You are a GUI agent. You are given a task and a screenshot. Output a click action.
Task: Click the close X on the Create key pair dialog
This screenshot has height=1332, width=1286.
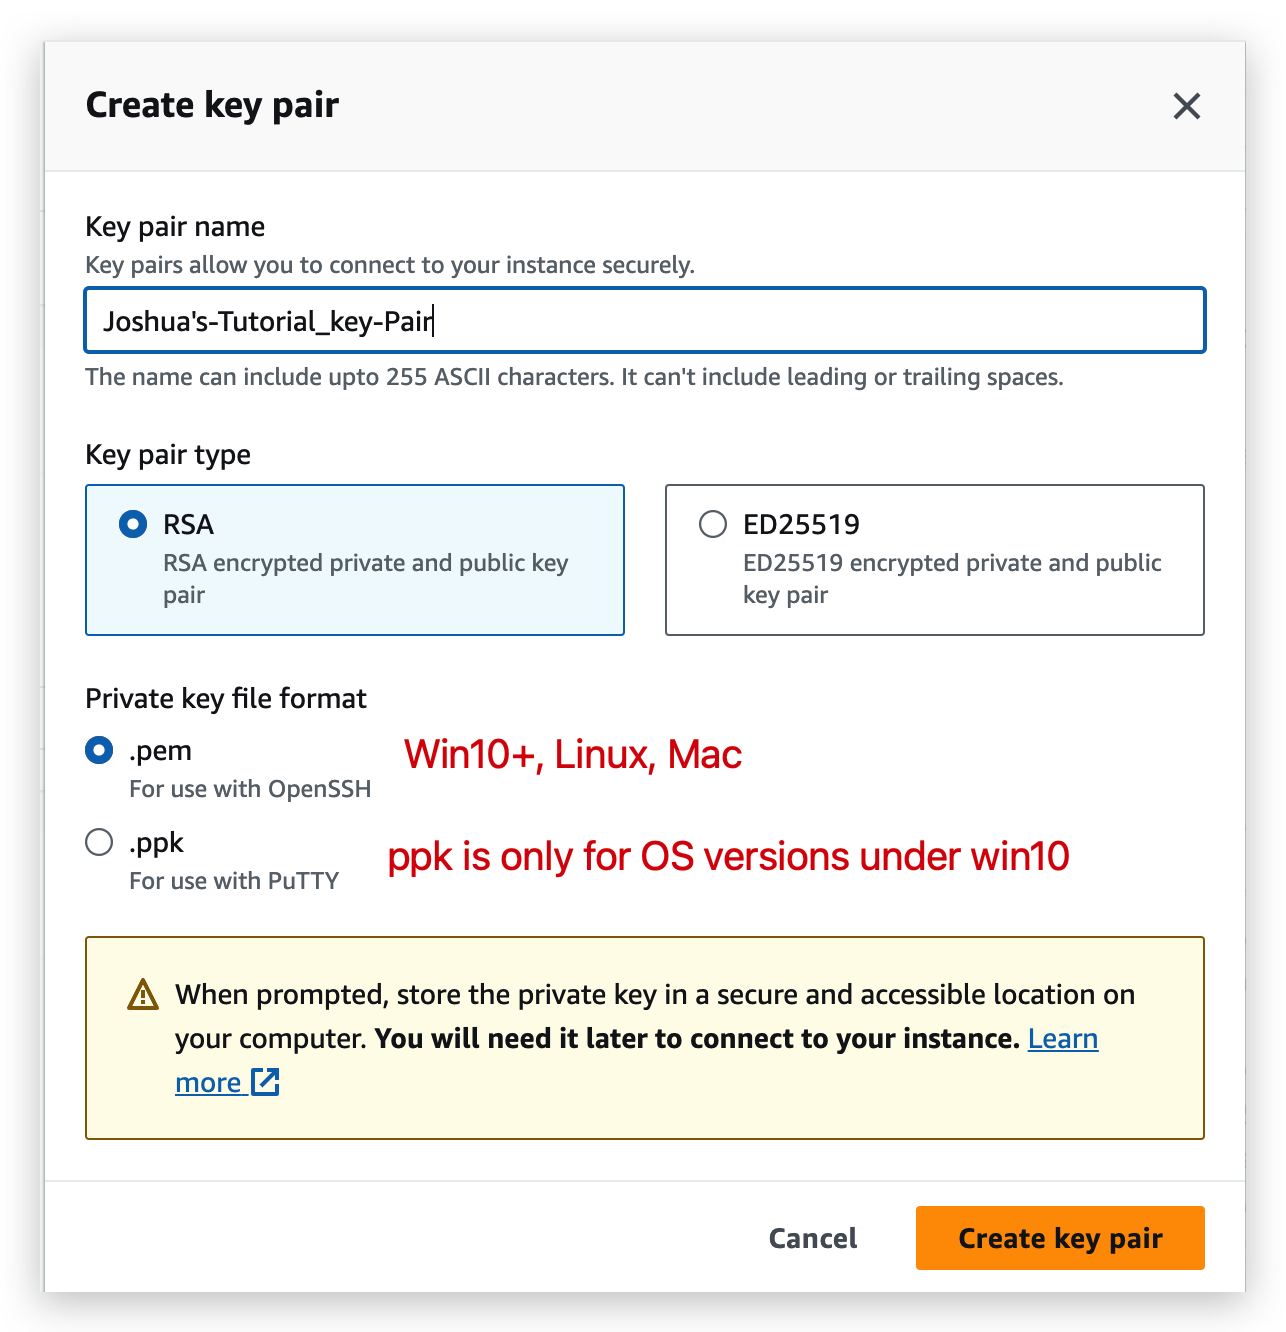click(x=1186, y=106)
